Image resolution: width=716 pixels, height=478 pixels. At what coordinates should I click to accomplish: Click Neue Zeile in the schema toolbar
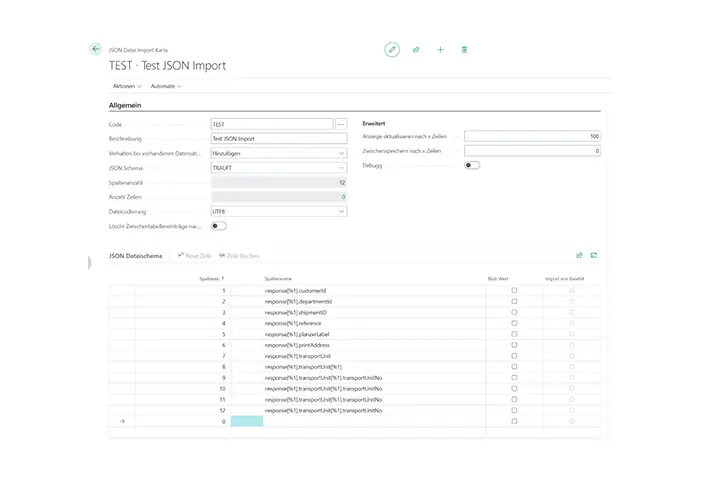pos(195,256)
